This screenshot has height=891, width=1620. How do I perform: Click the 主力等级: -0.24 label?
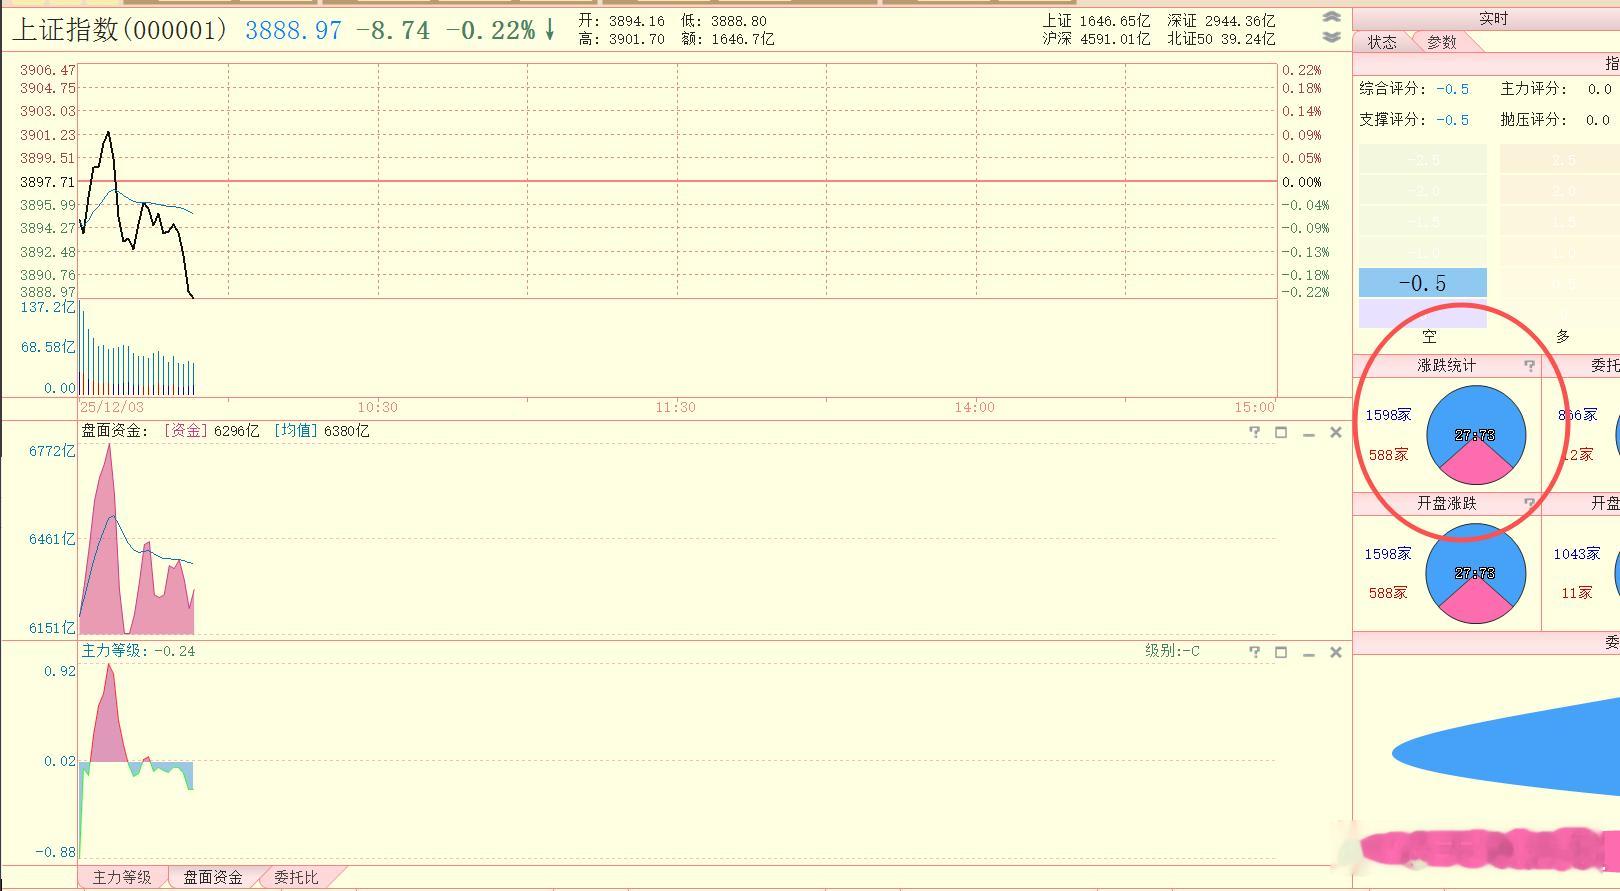pyautogui.click(x=138, y=651)
